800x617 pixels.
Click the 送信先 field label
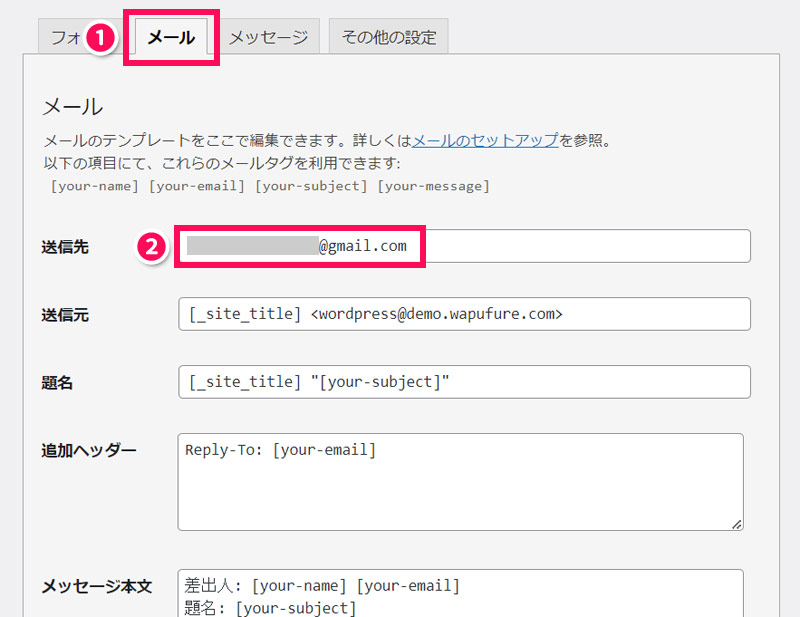point(65,246)
